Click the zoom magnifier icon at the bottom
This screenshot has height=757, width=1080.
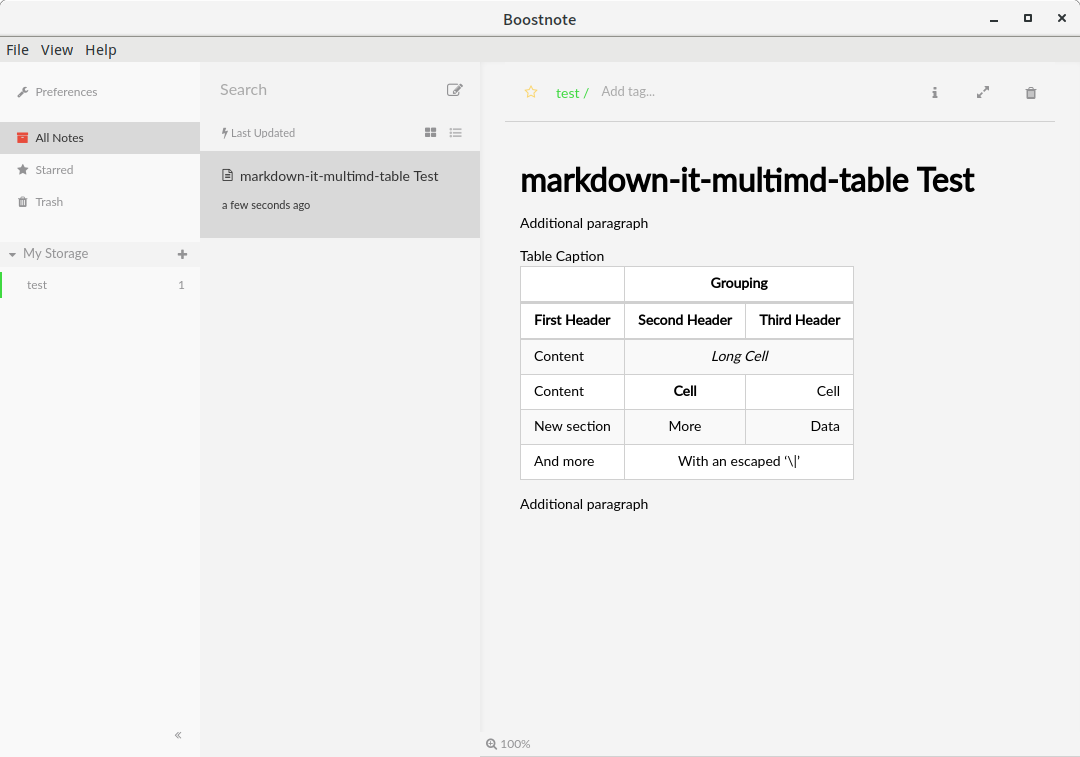click(x=491, y=744)
